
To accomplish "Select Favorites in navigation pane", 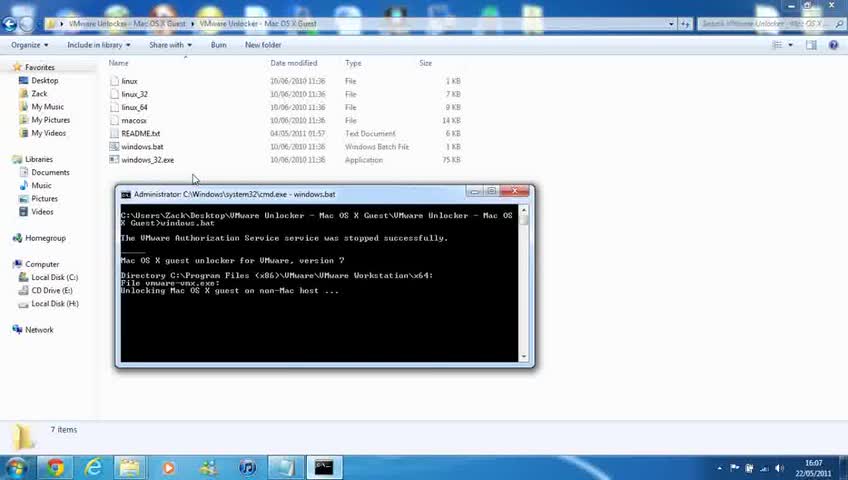I will click(39, 68).
